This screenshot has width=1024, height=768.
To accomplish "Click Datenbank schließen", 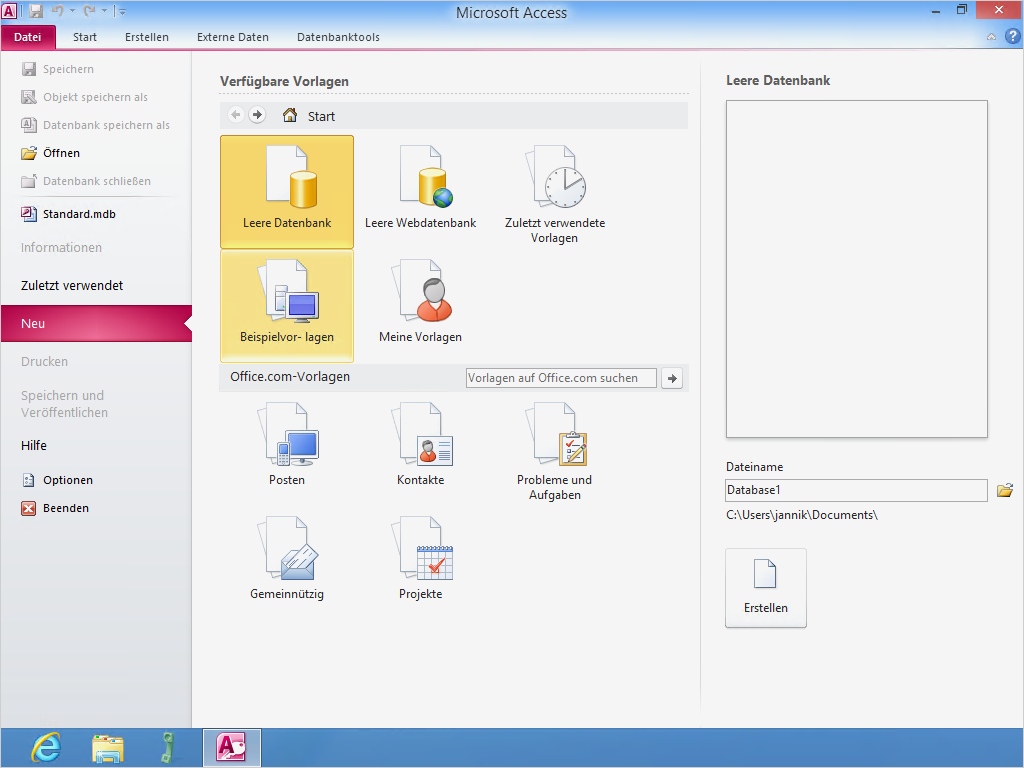I will point(86,181).
